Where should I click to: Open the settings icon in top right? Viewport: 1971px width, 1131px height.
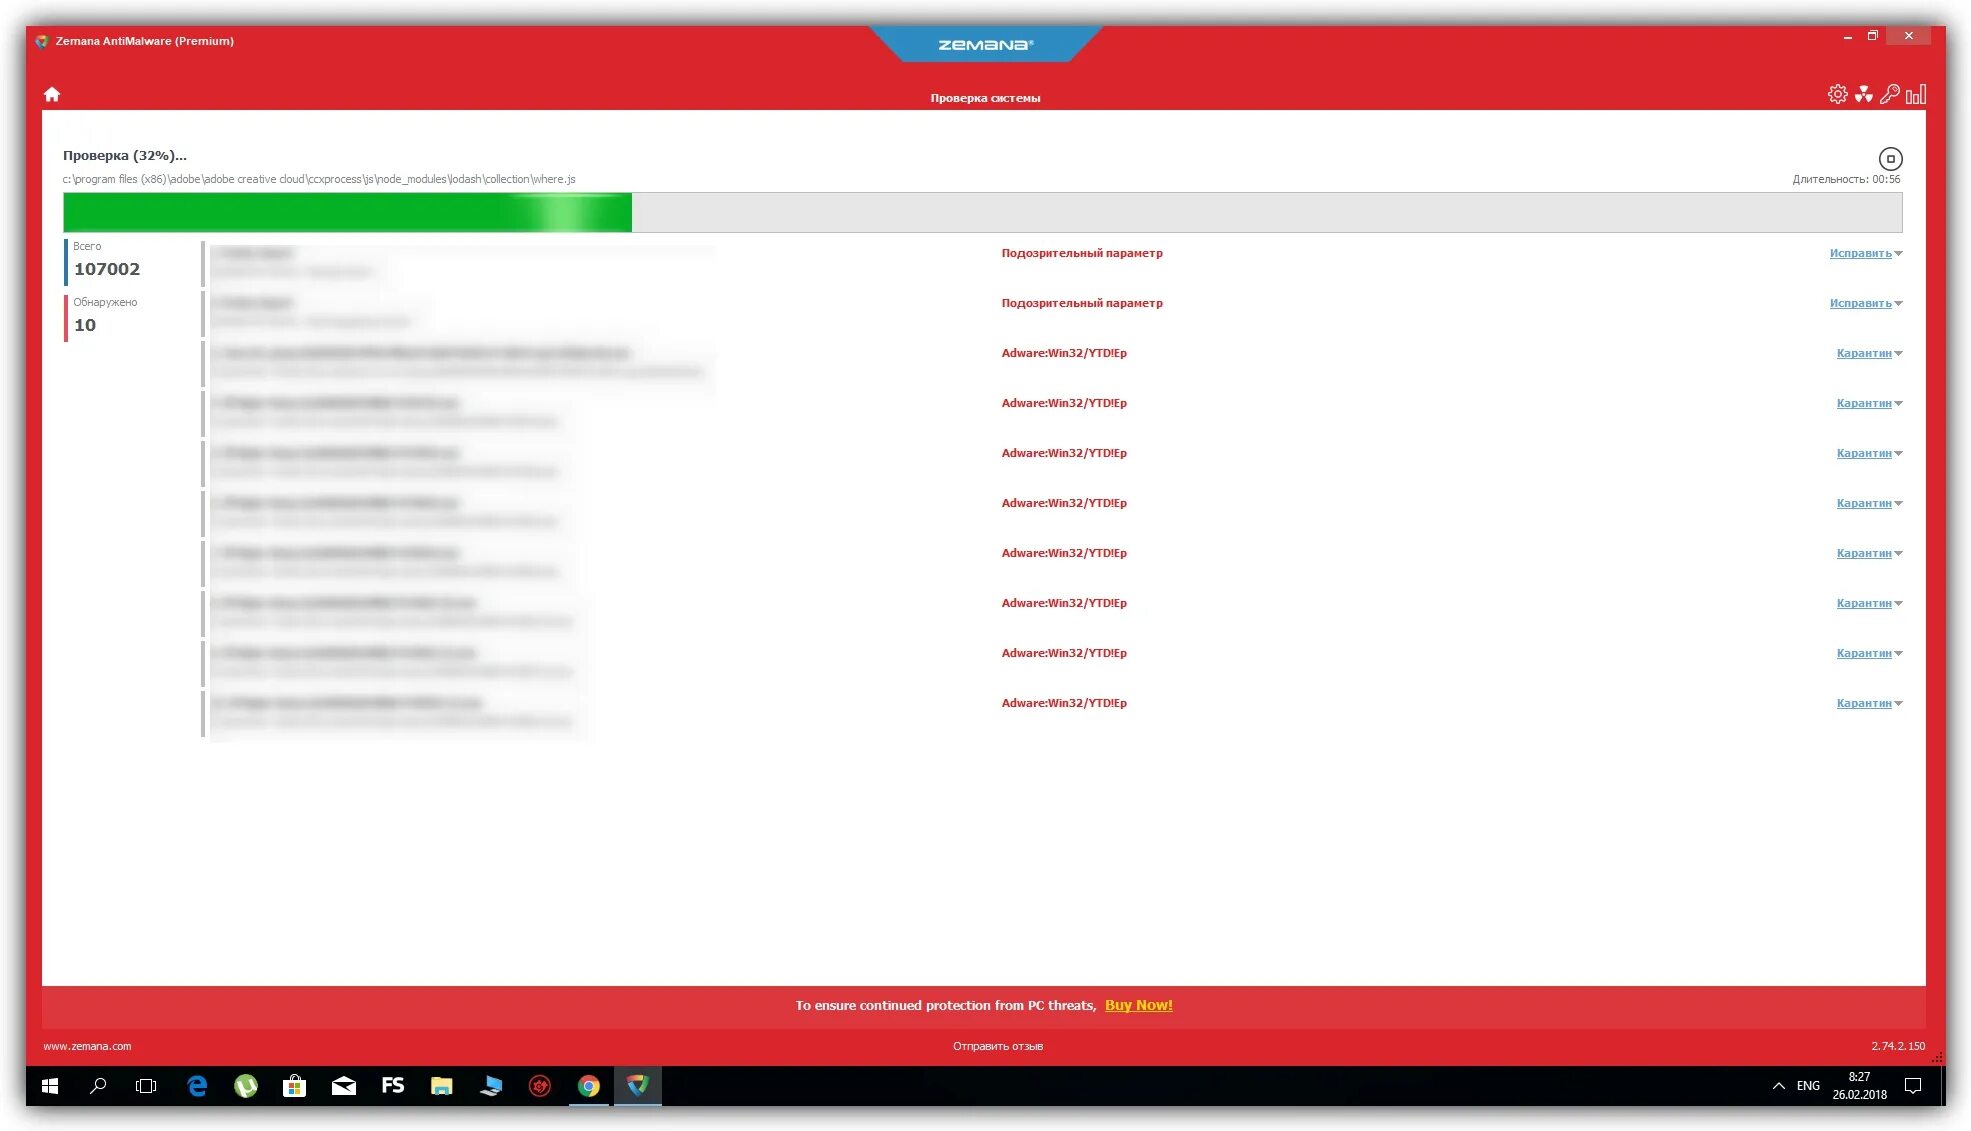1837,93
